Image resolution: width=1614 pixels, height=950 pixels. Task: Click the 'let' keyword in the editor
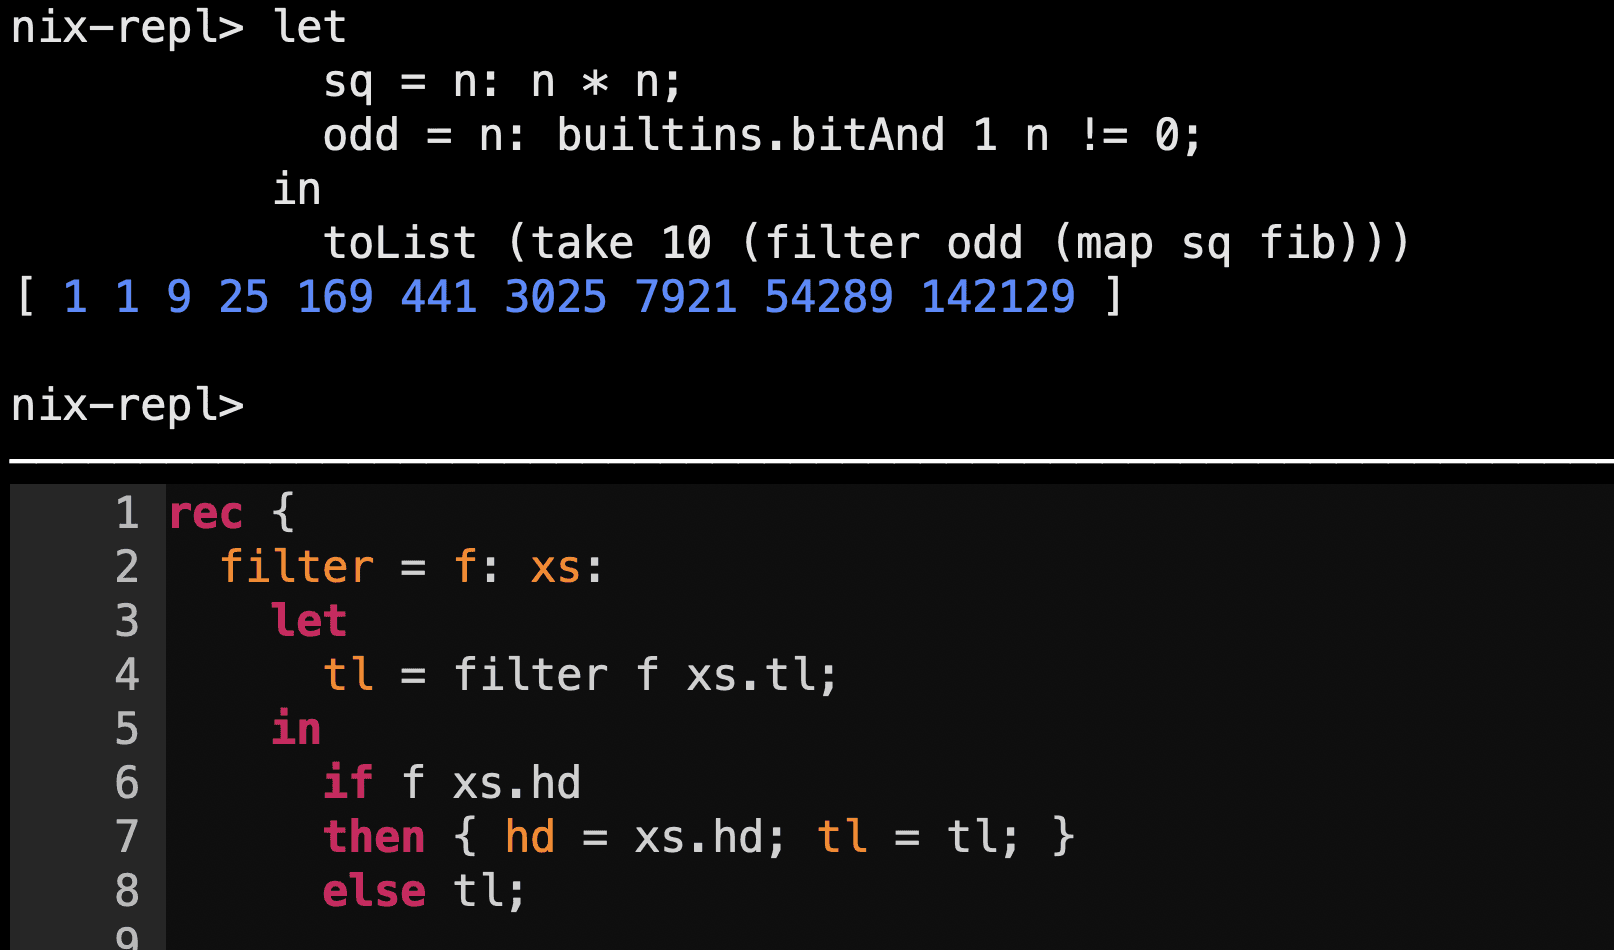pos(309,621)
